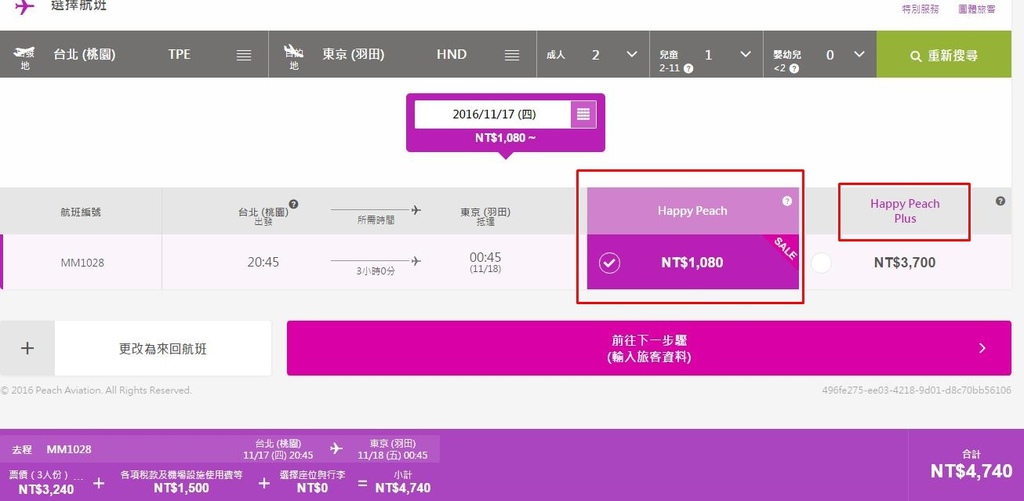Image resolution: width=1024 pixels, height=501 pixels.
Task: Click the purple plane icon beside 選擇航班
Action: point(25,7)
